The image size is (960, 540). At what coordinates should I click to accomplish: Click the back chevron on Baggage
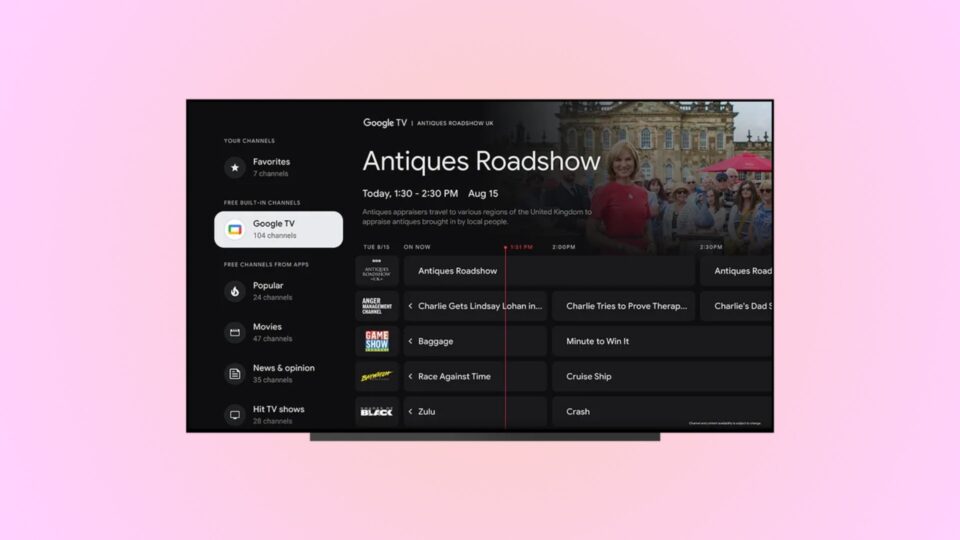coord(411,342)
